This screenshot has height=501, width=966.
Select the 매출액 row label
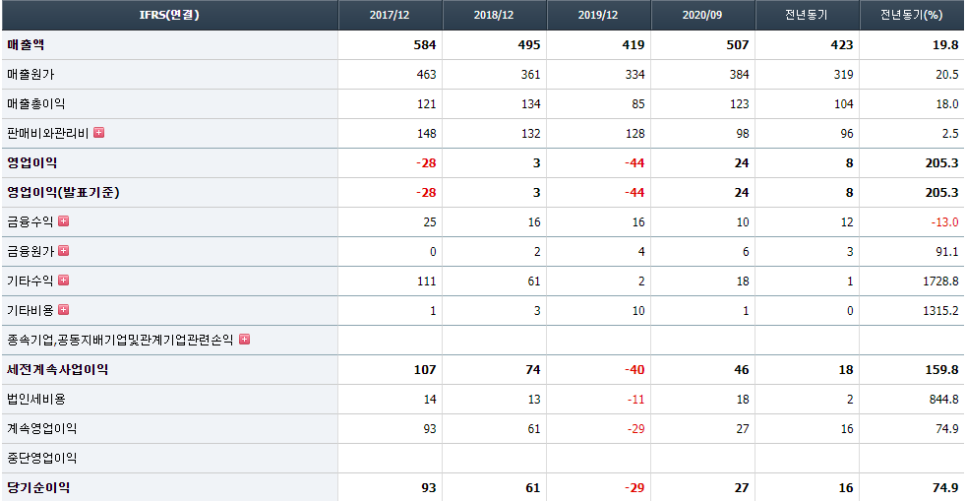[x=26, y=44]
